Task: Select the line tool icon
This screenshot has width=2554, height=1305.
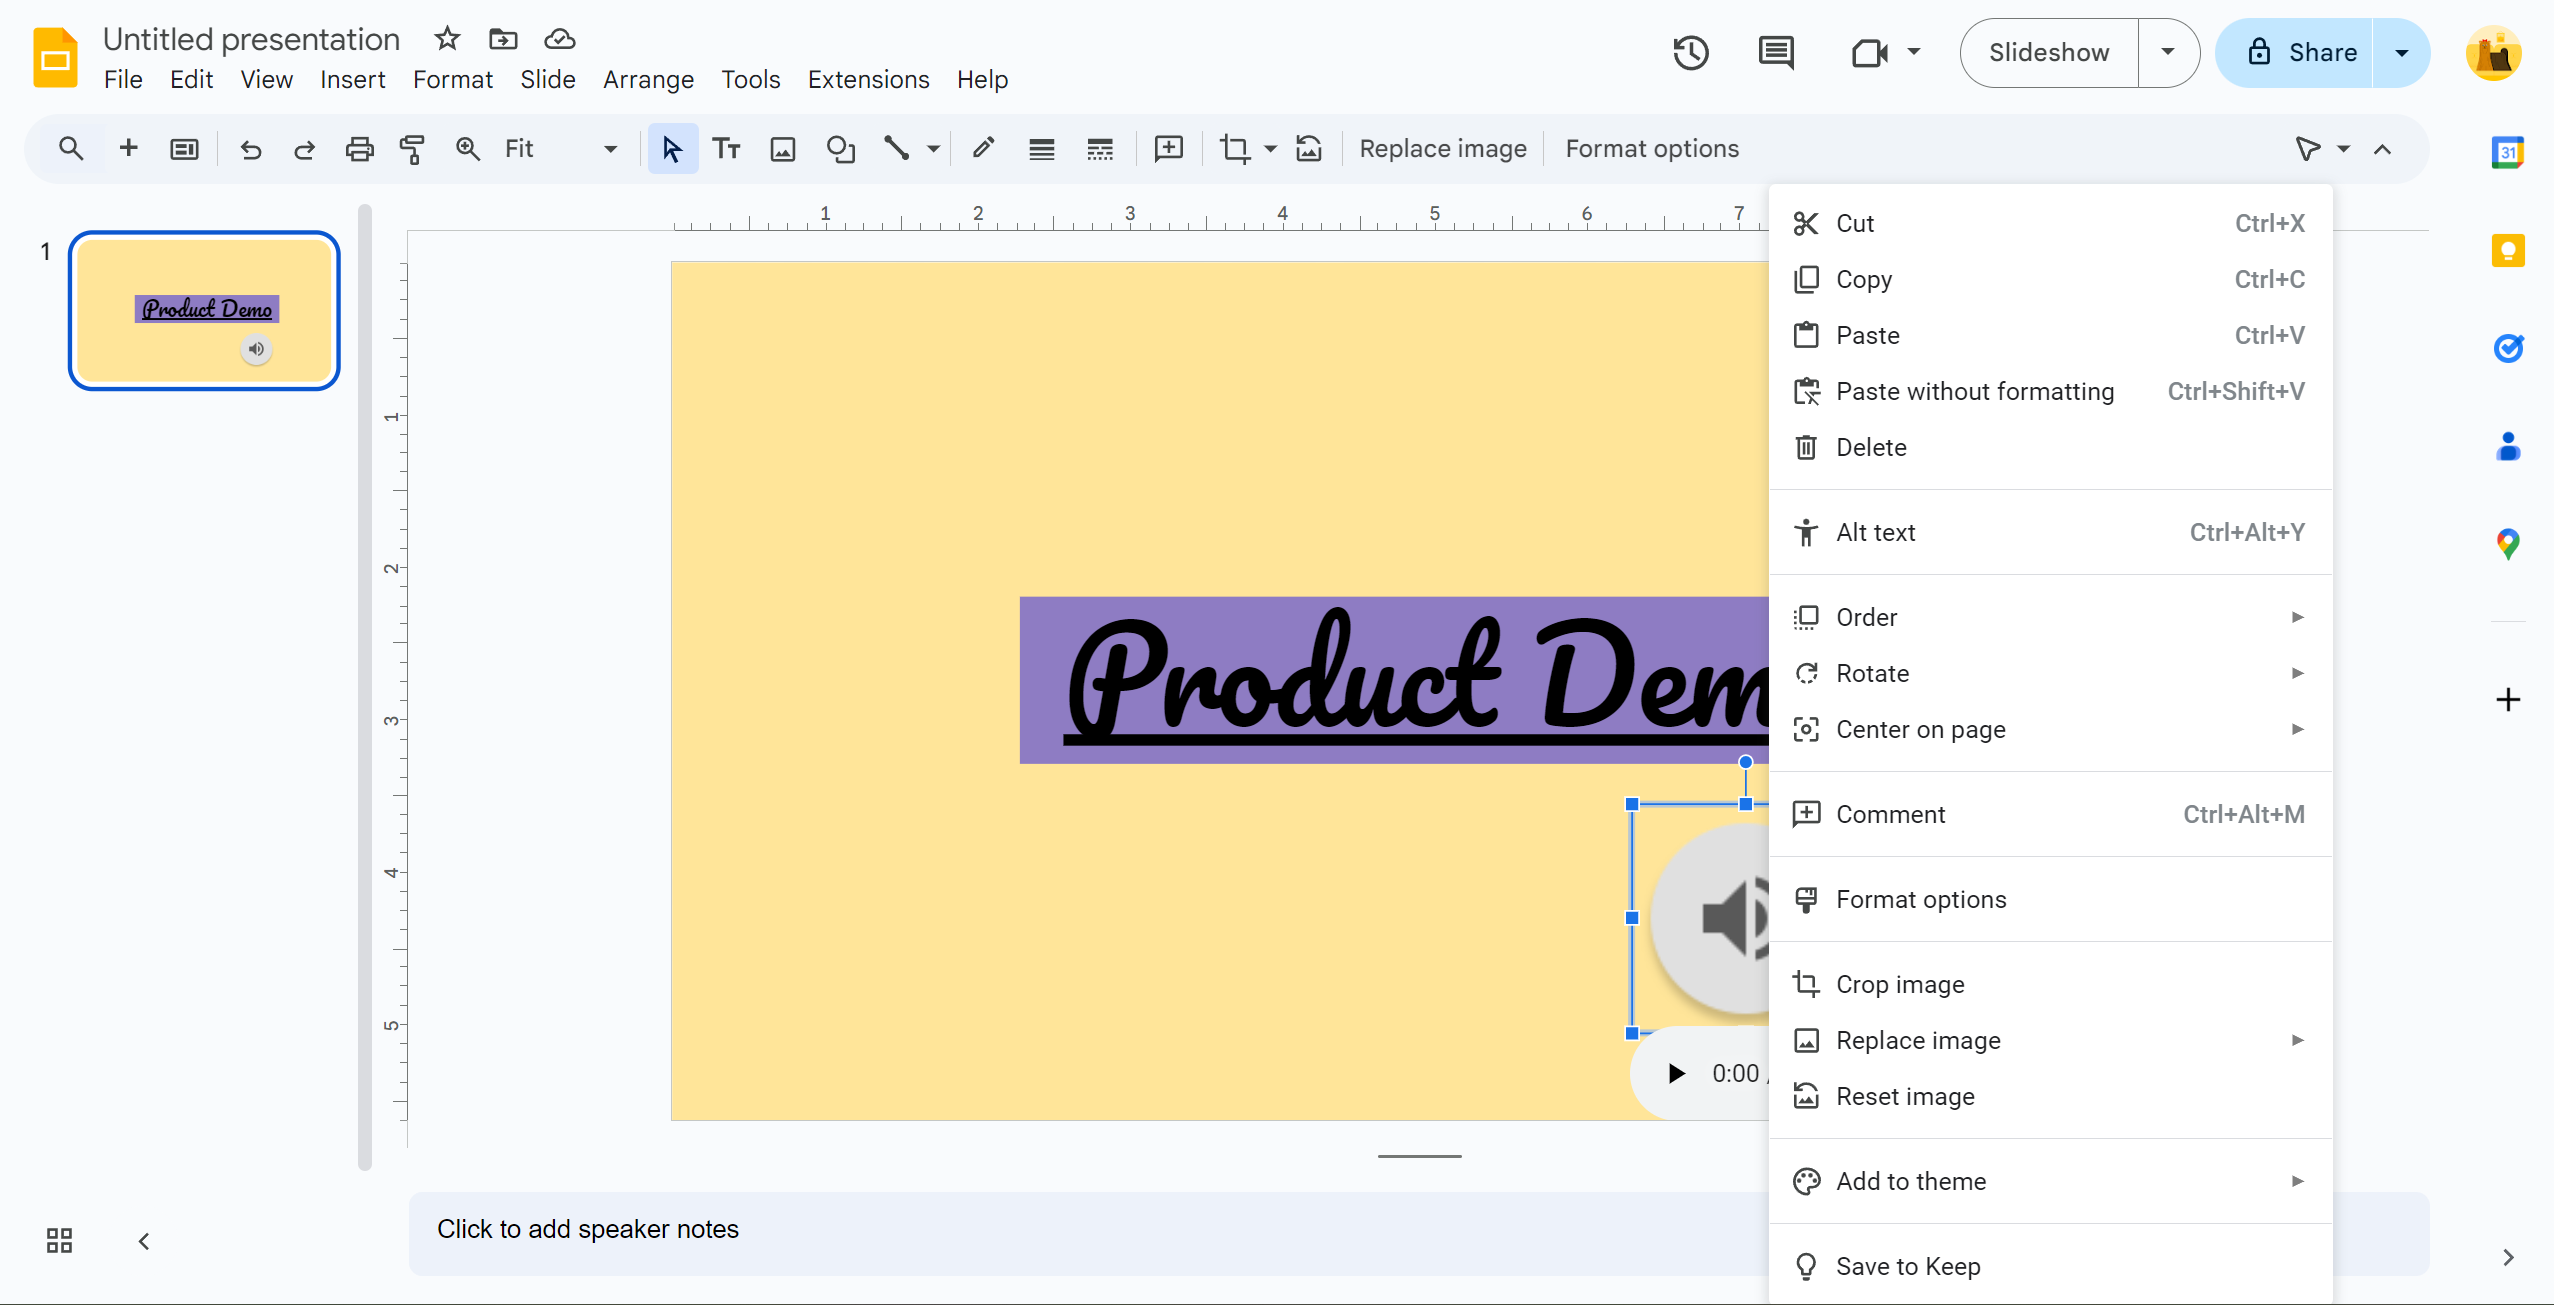Action: click(x=896, y=149)
